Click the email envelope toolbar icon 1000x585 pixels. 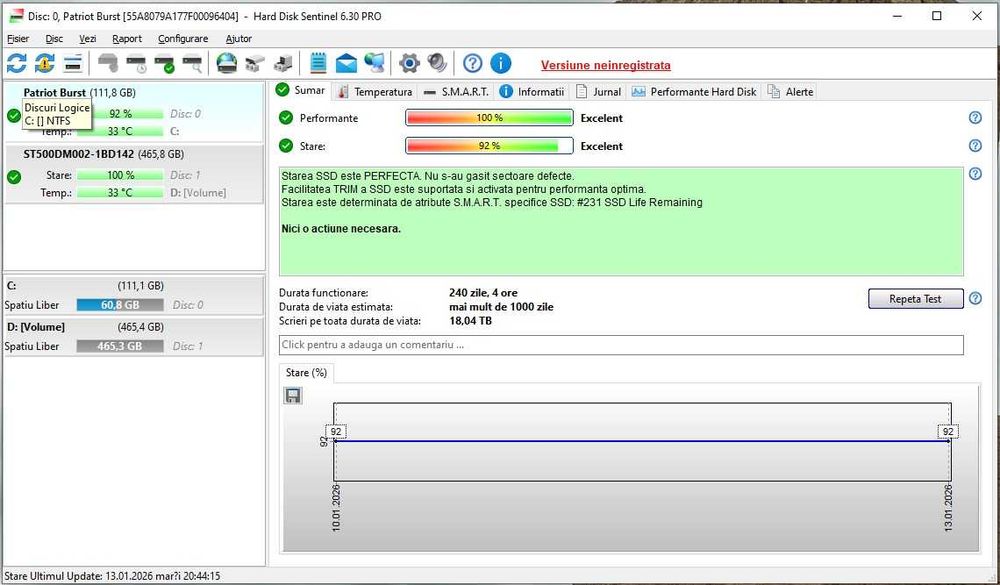click(346, 63)
